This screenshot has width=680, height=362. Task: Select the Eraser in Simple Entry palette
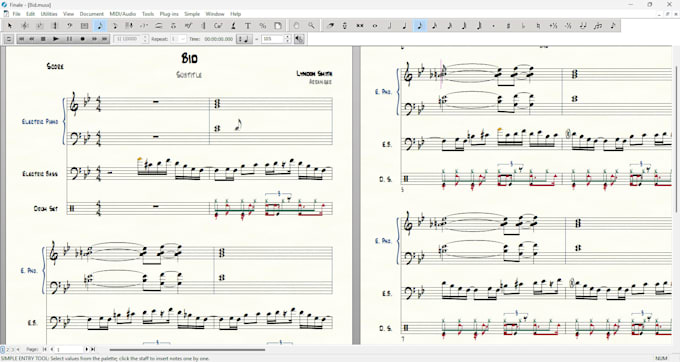coord(330,26)
